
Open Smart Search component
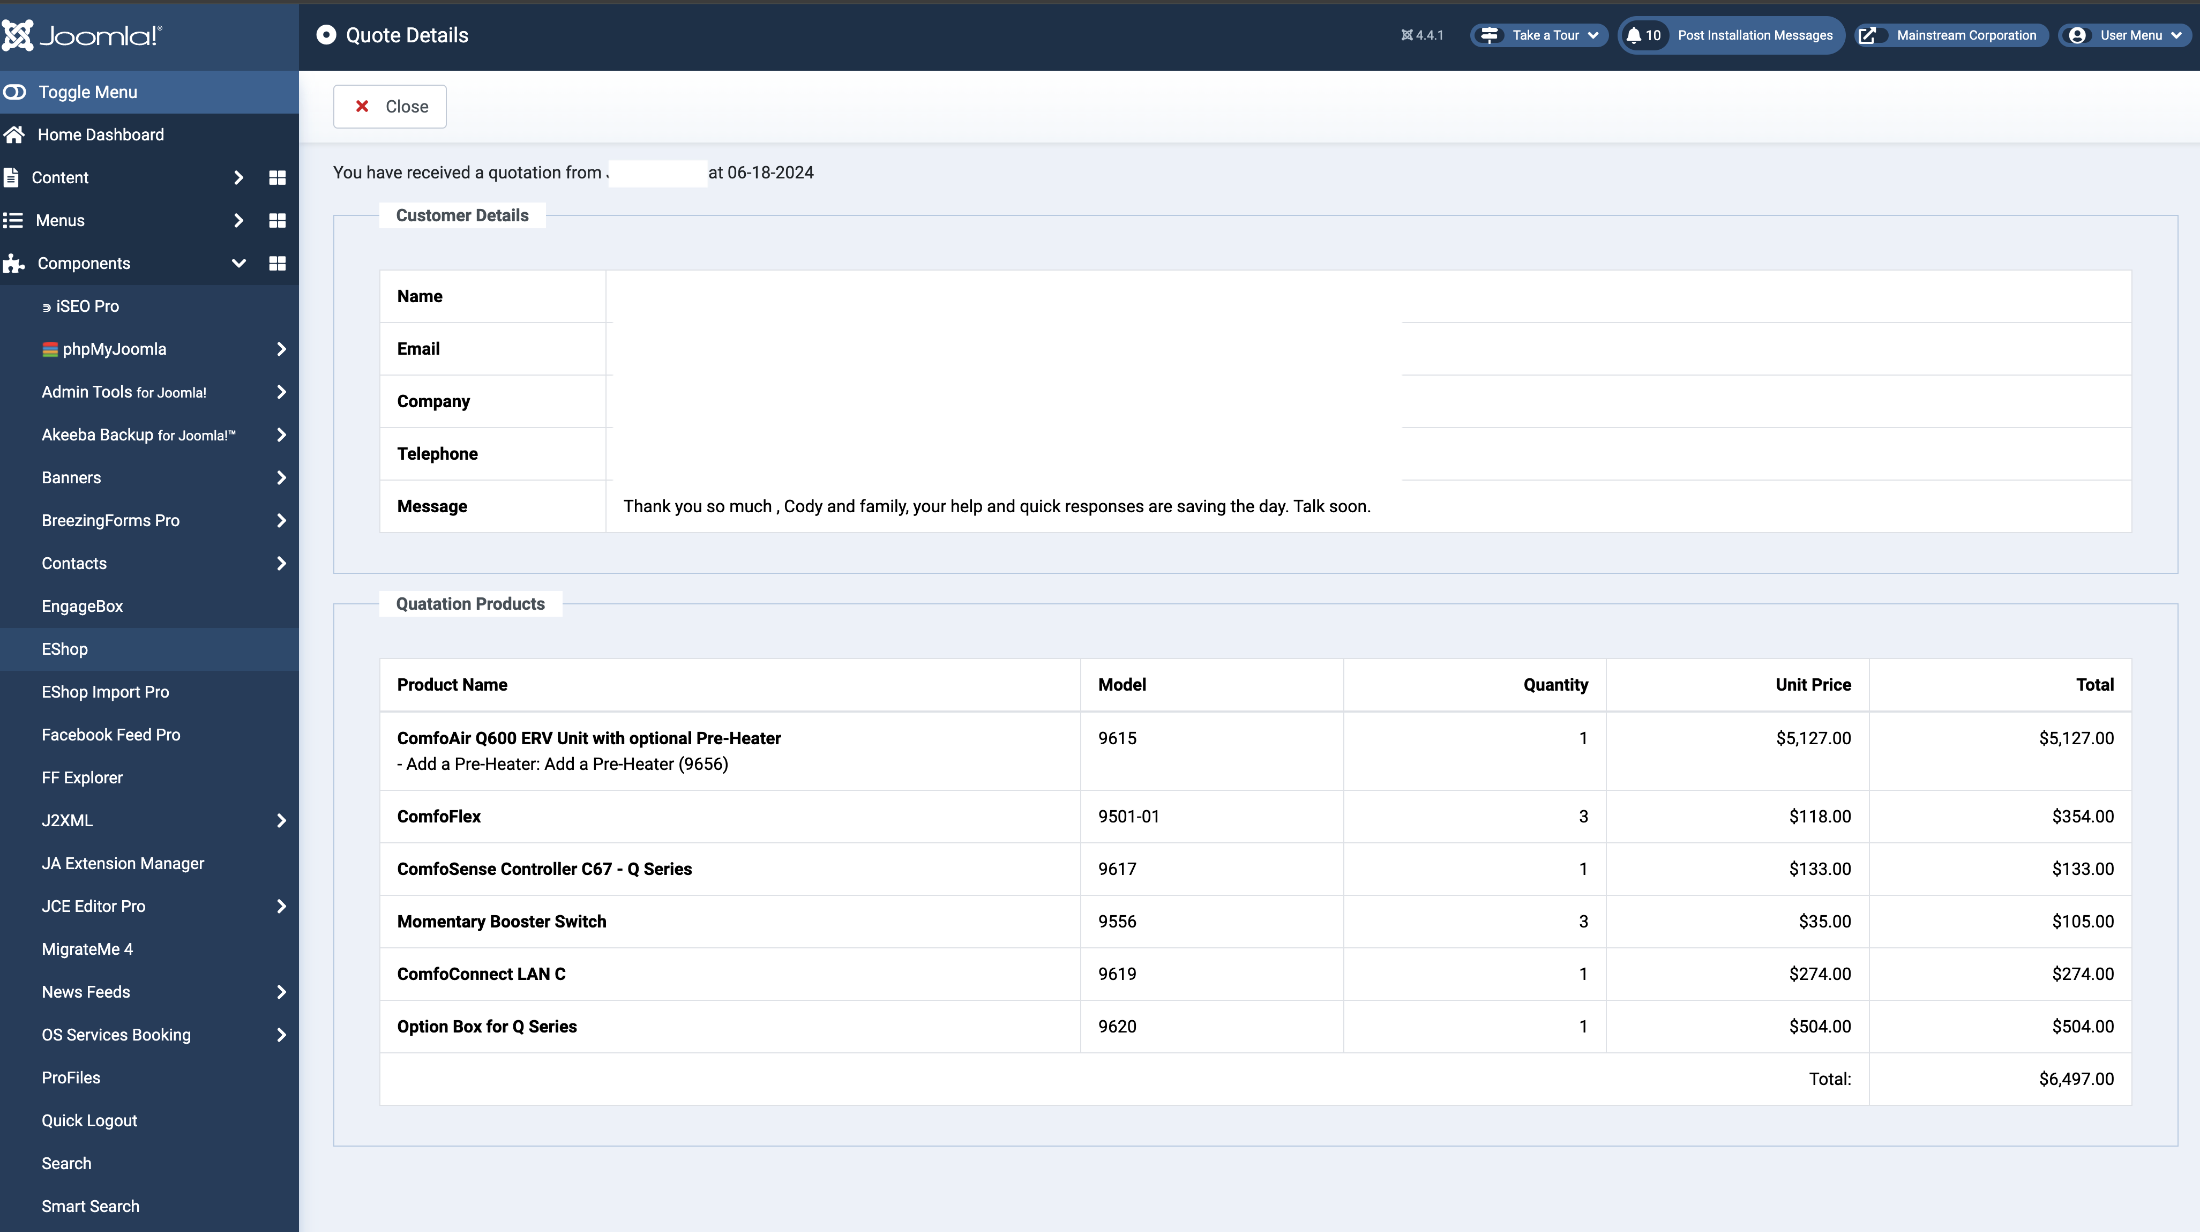[x=90, y=1207]
